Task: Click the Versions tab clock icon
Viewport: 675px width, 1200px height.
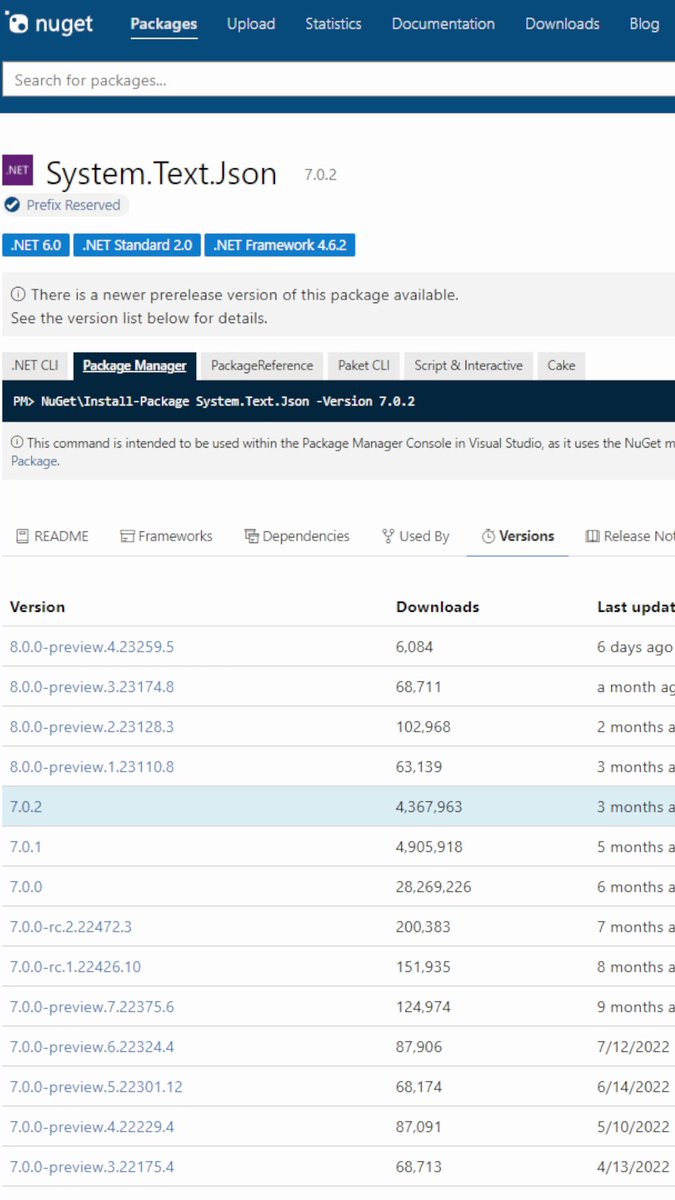Action: coord(488,536)
